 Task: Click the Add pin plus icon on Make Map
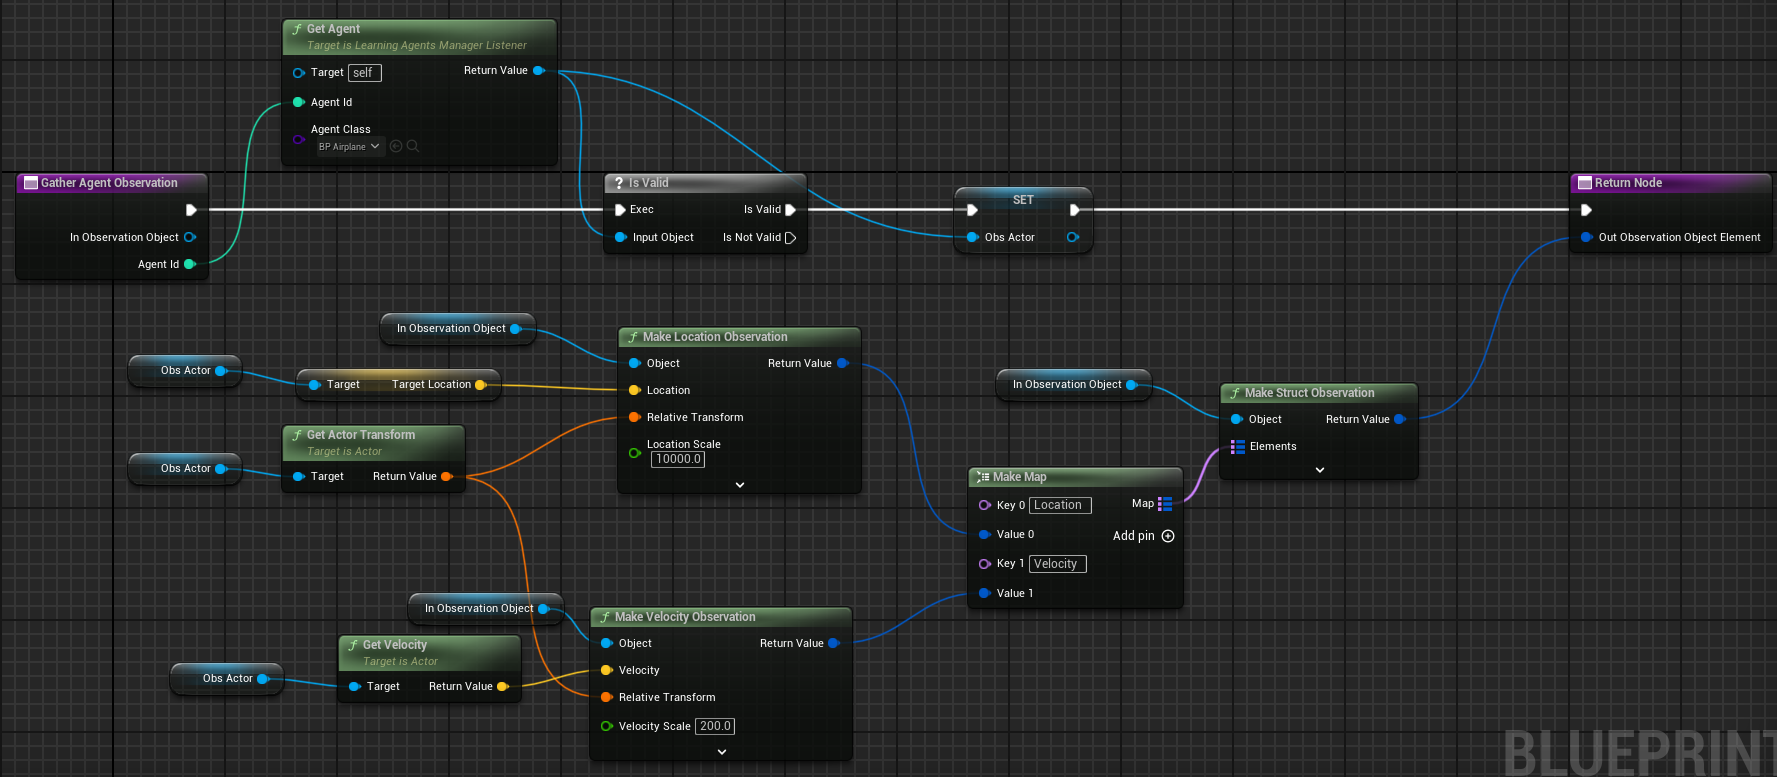point(1167,536)
